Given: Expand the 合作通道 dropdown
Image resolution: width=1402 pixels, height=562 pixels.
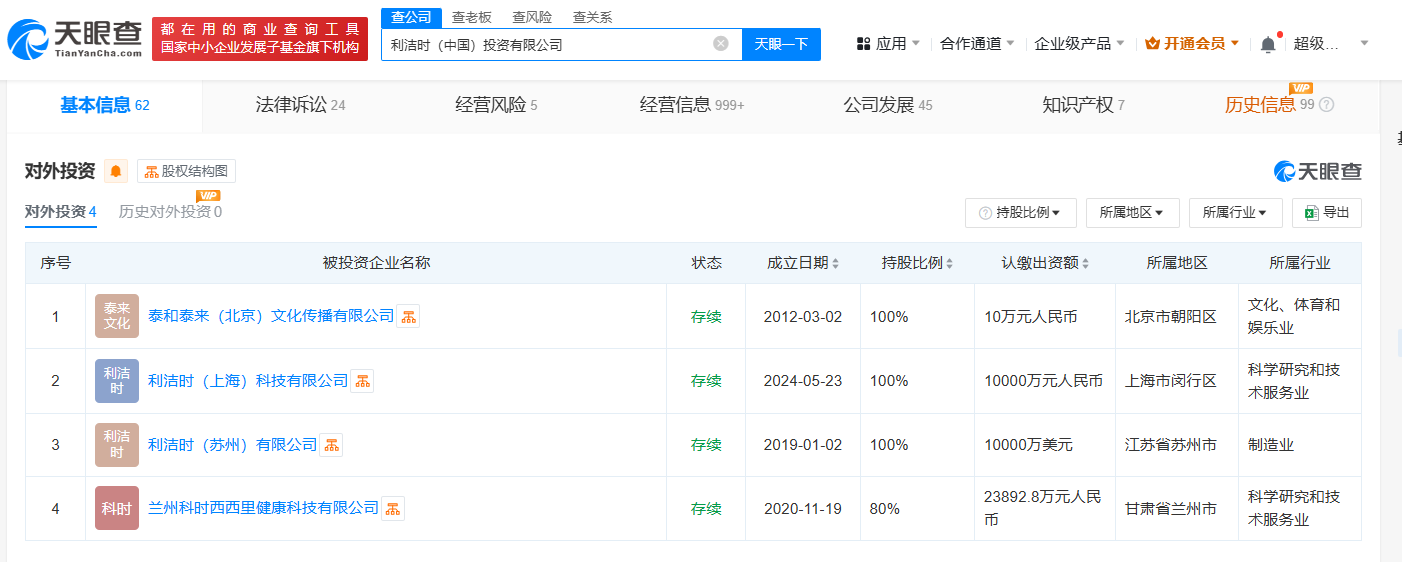Looking at the screenshot, I should point(977,44).
